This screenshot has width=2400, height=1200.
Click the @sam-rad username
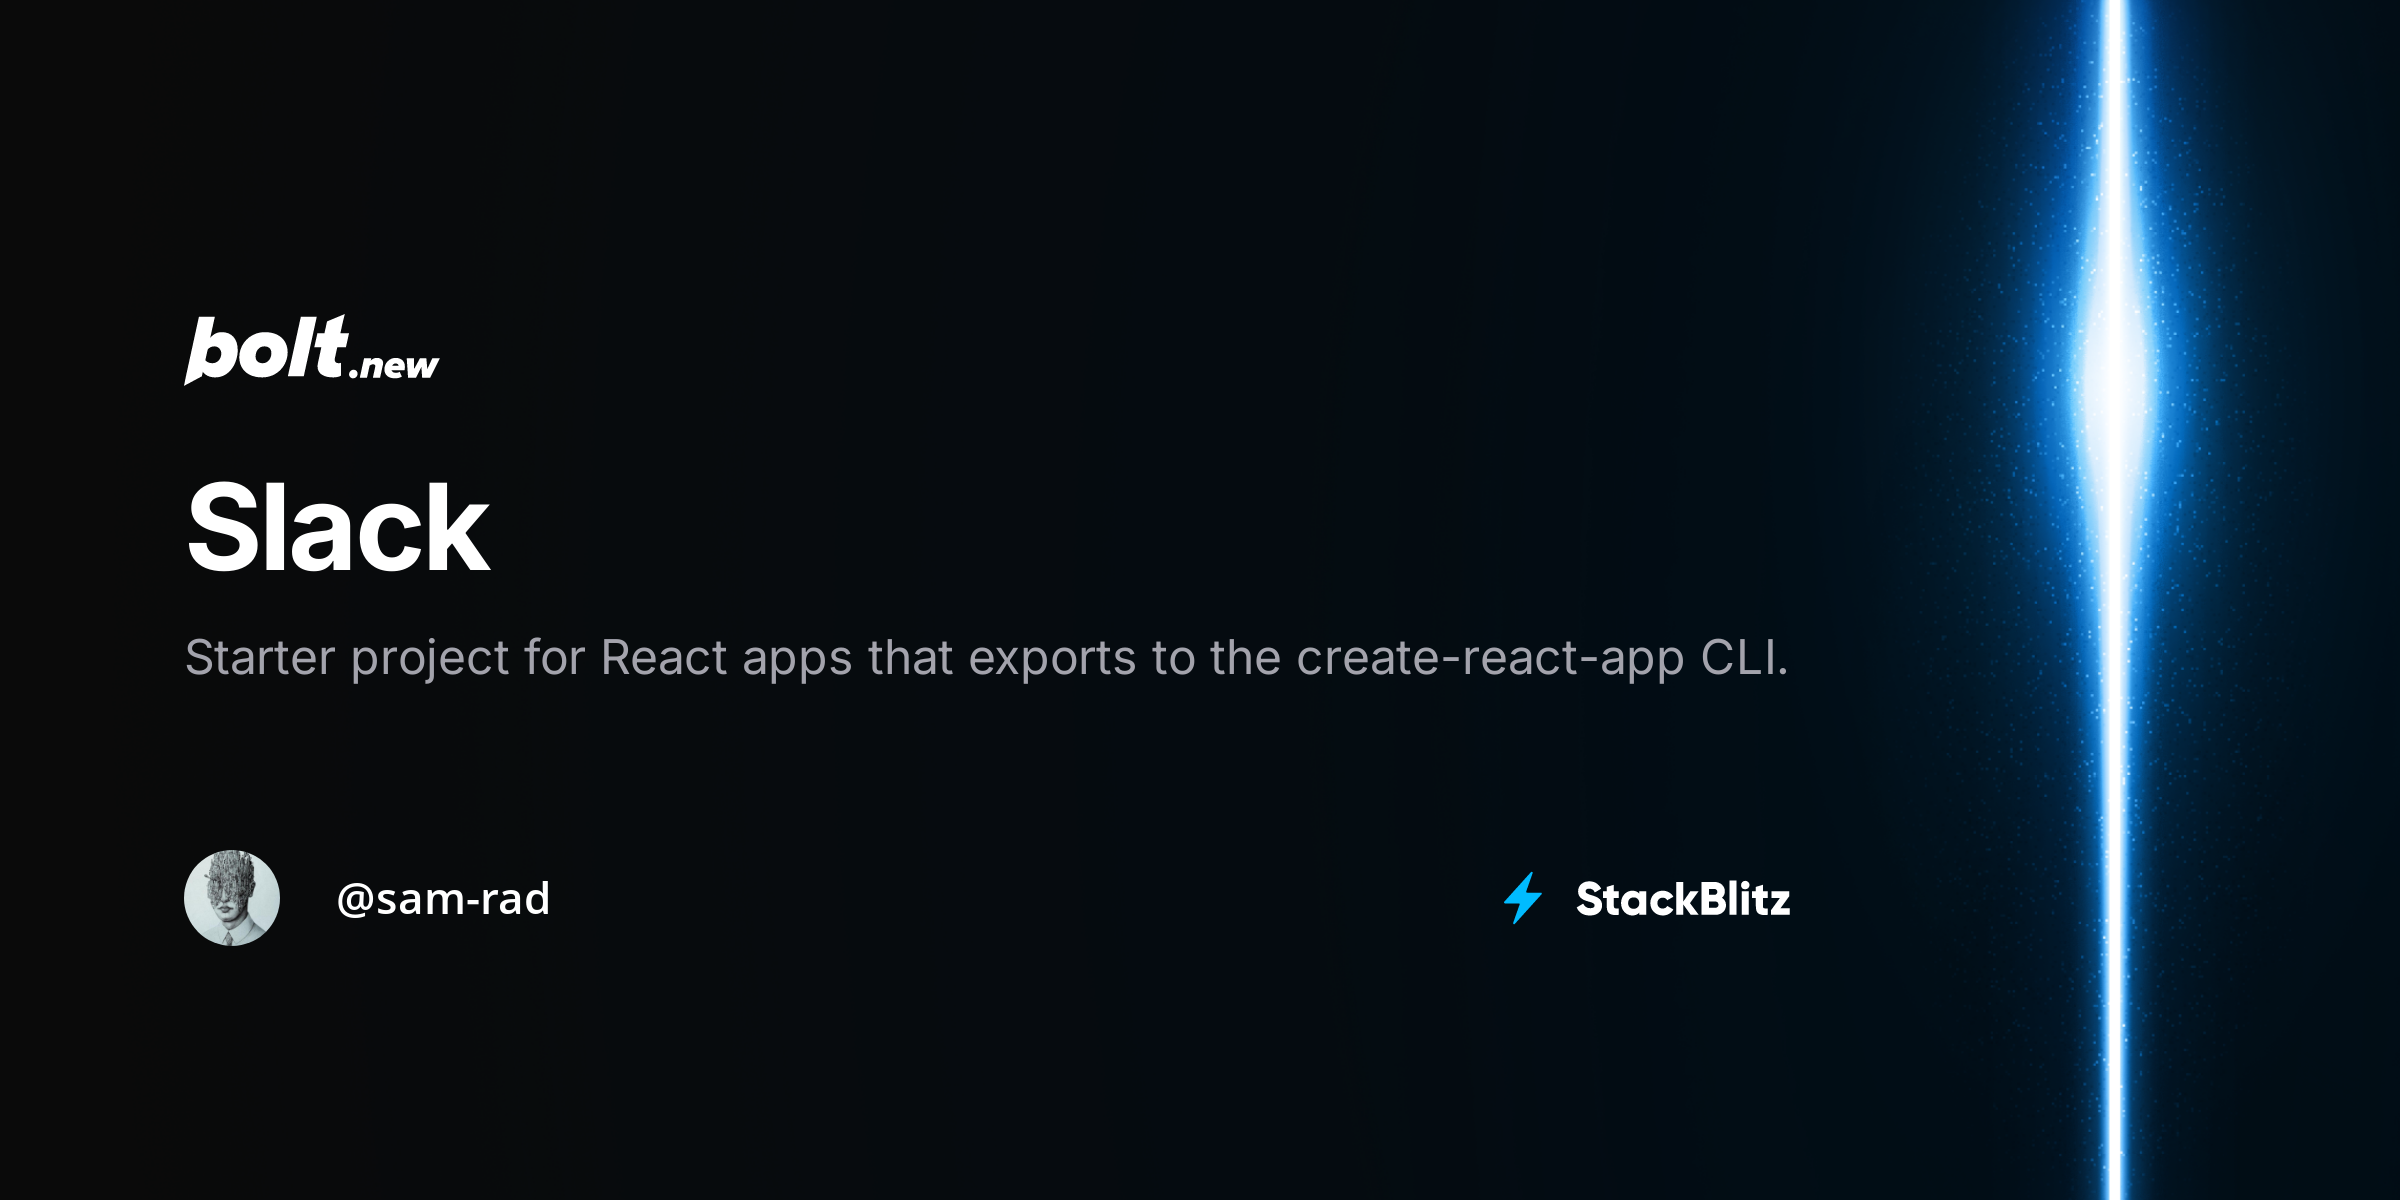coord(443,898)
